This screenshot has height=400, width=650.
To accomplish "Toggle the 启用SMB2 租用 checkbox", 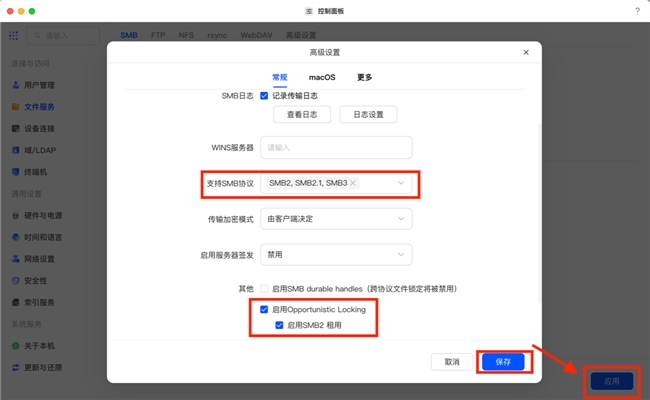I will pos(279,325).
